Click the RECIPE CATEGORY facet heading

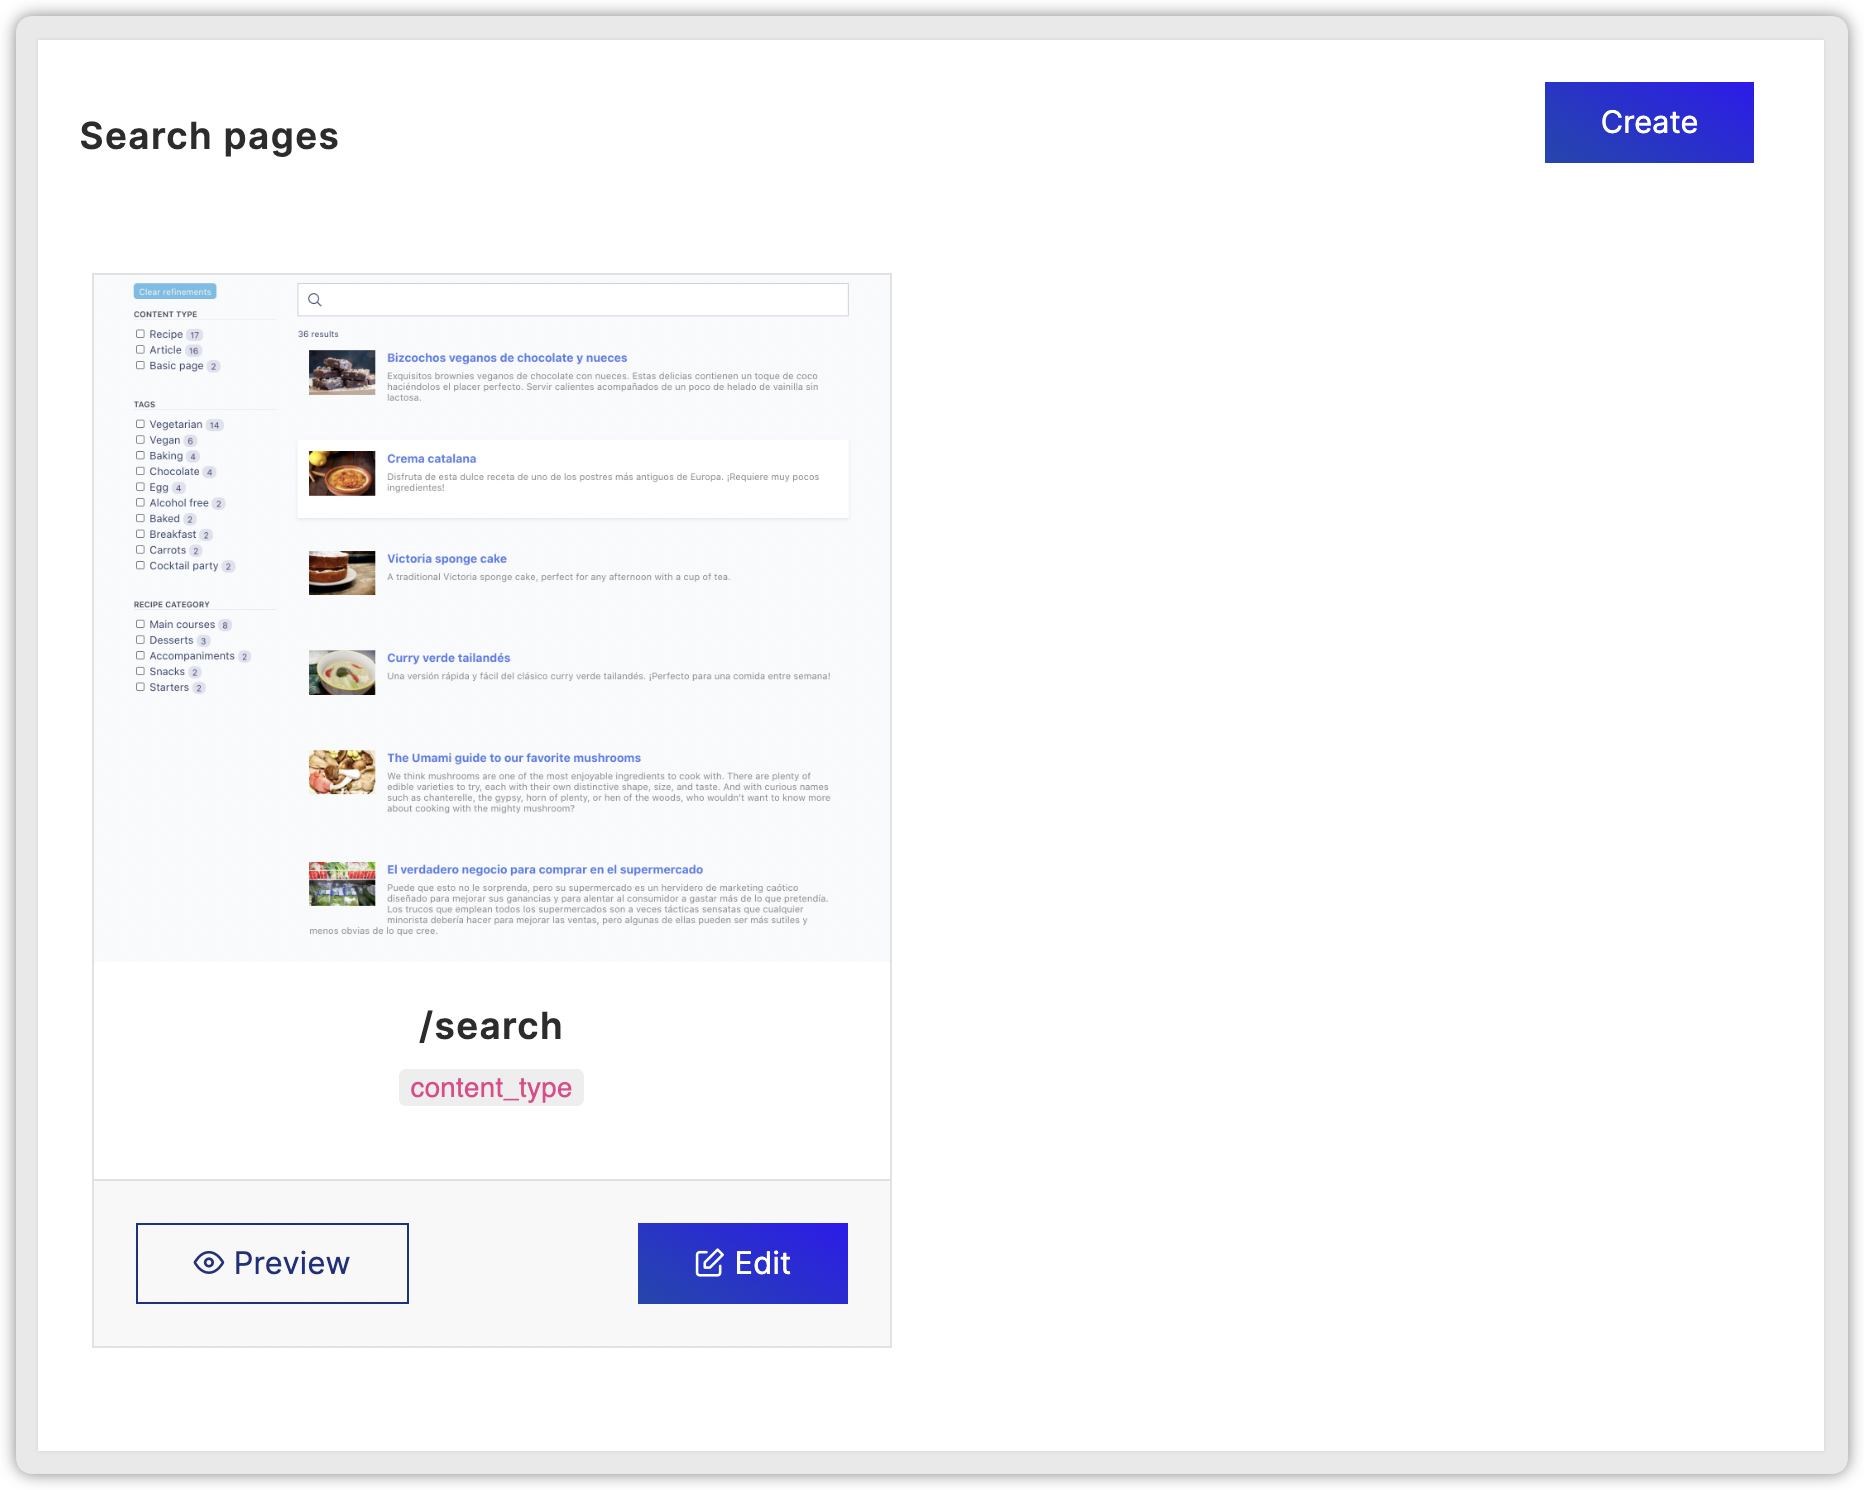172,605
